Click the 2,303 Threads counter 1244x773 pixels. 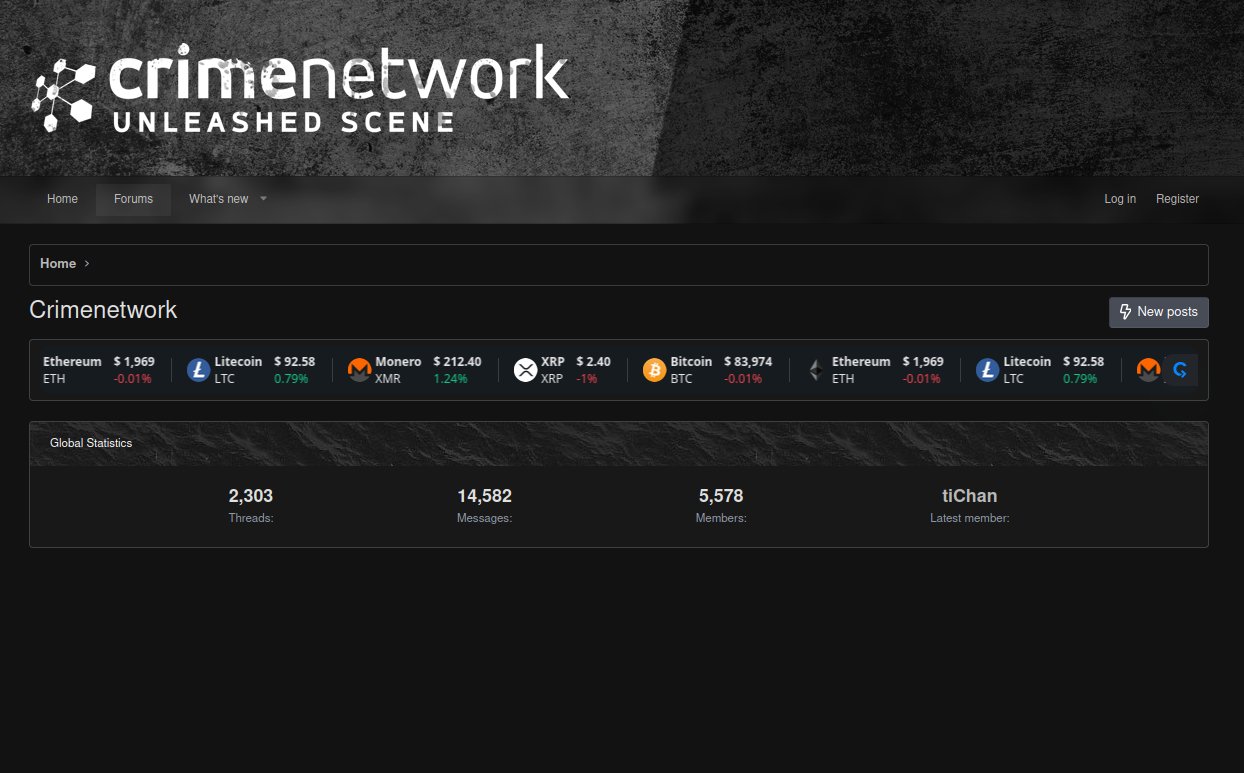[x=250, y=495]
